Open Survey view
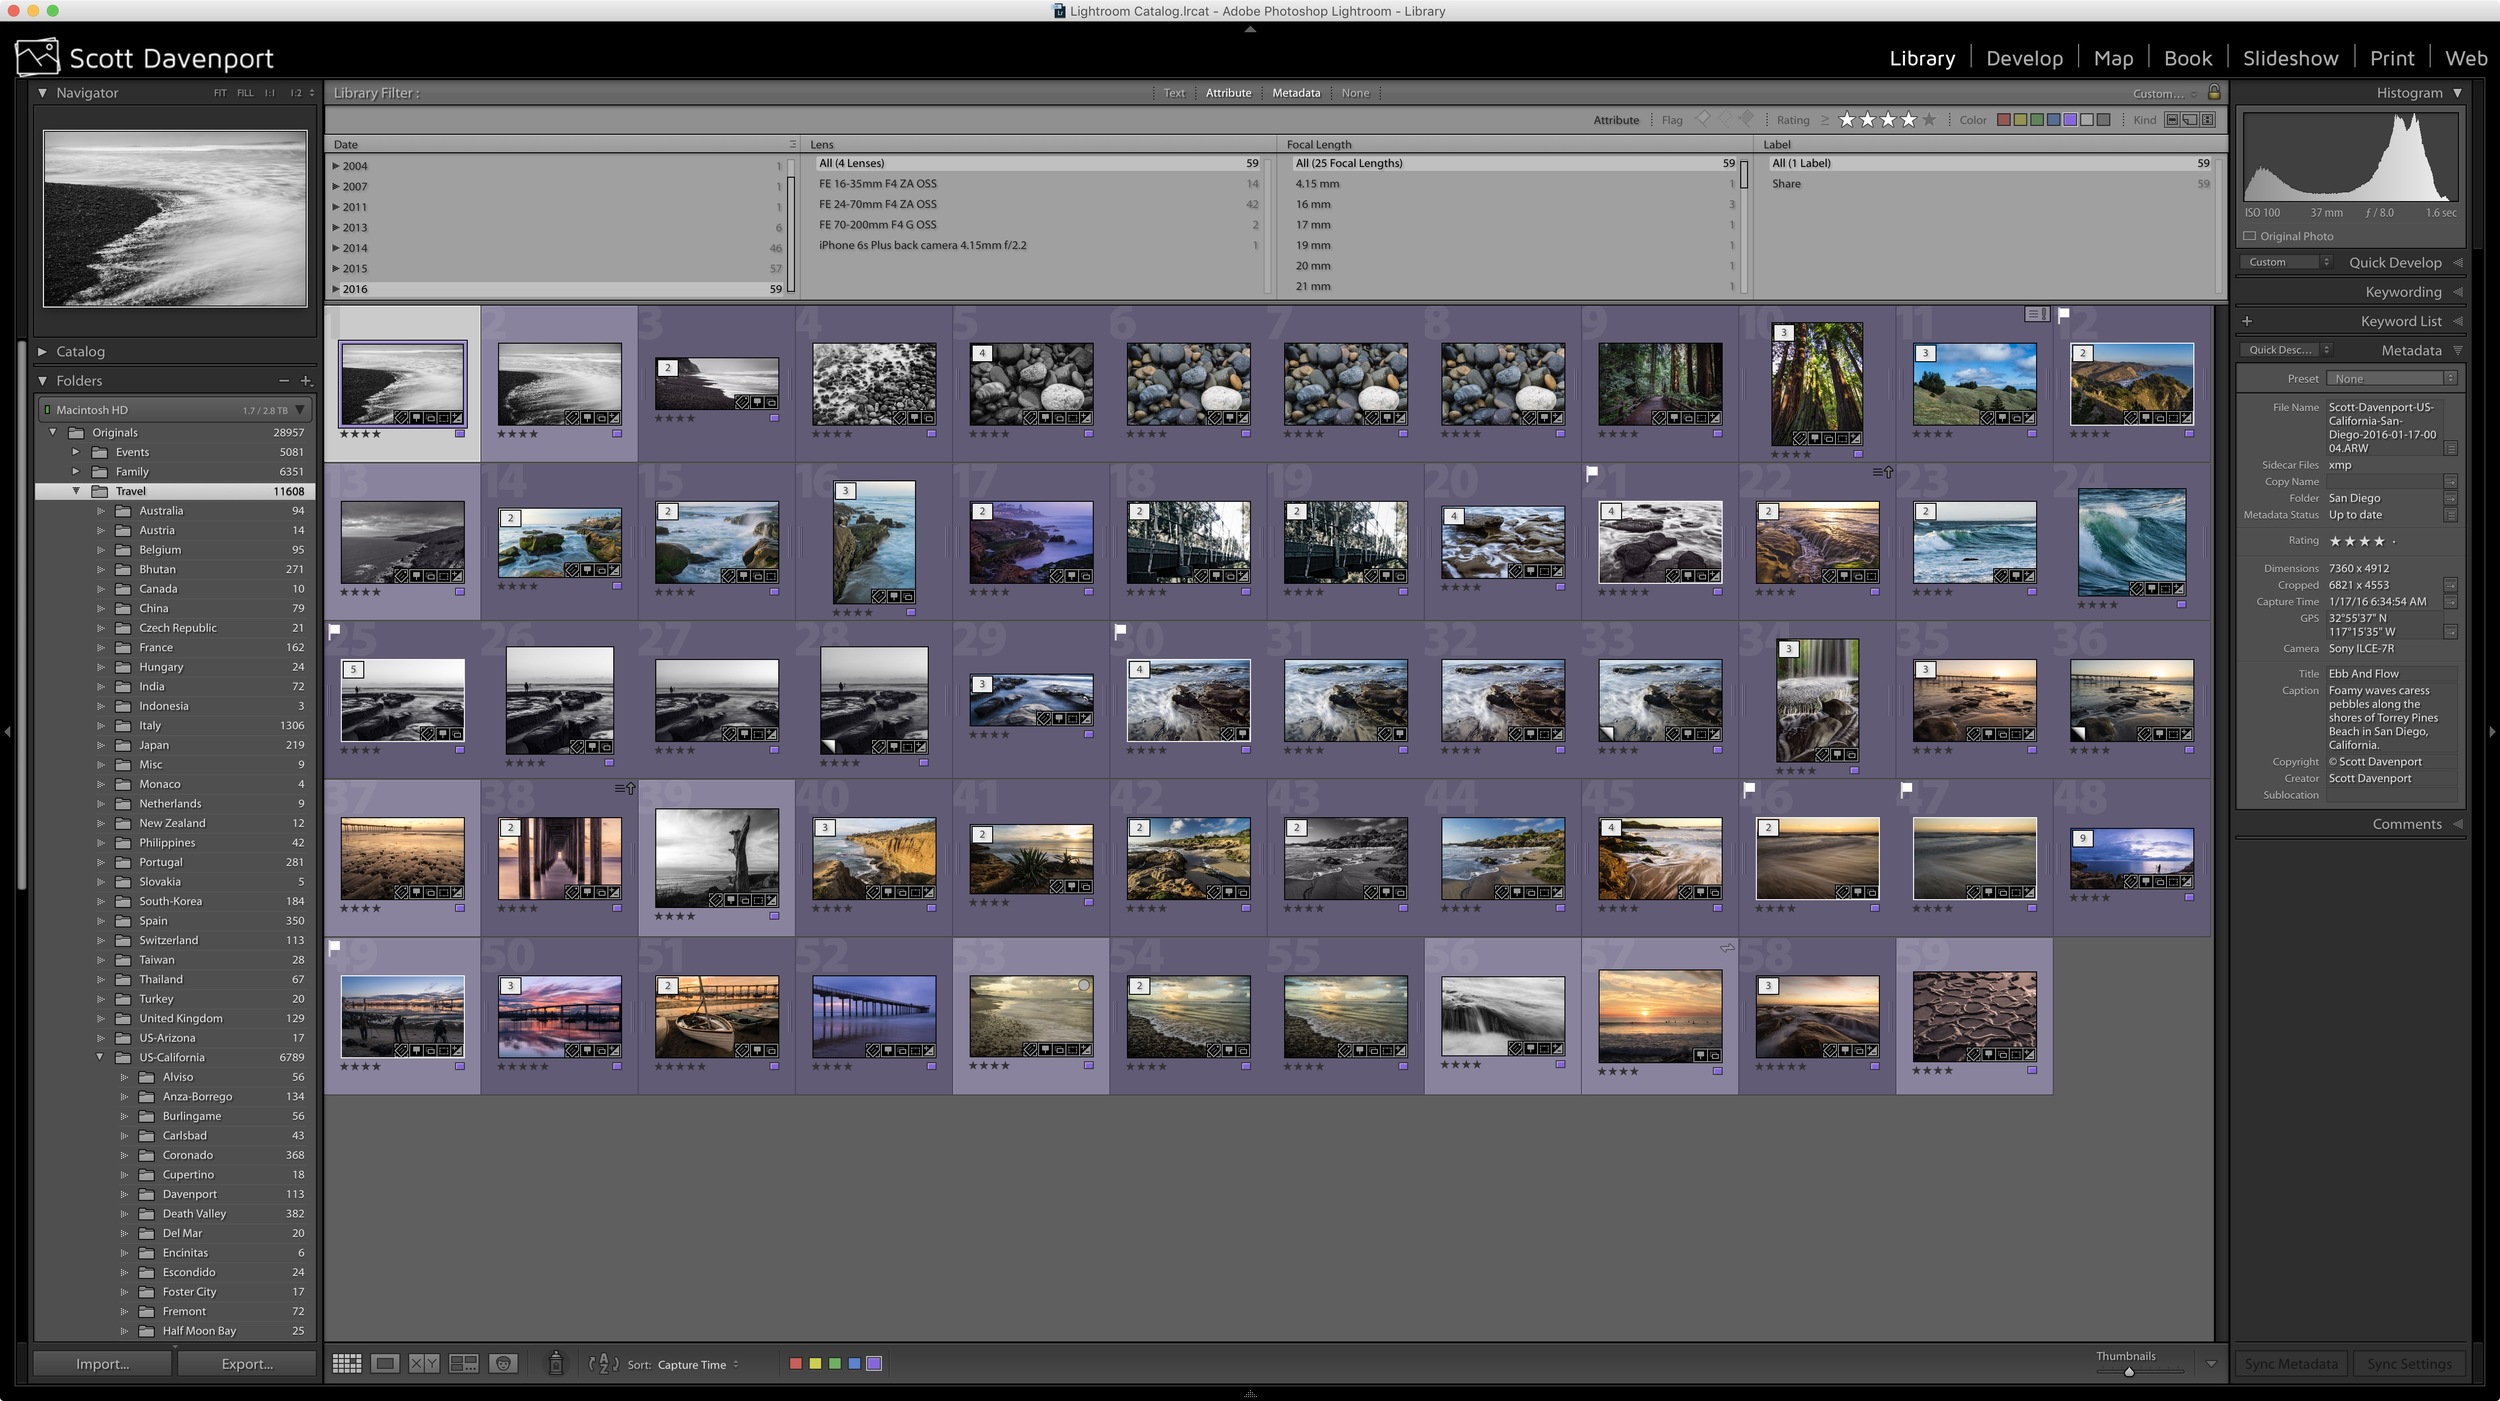Image resolution: width=2500 pixels, height=1401 pixels. (x=463, y=1363)
